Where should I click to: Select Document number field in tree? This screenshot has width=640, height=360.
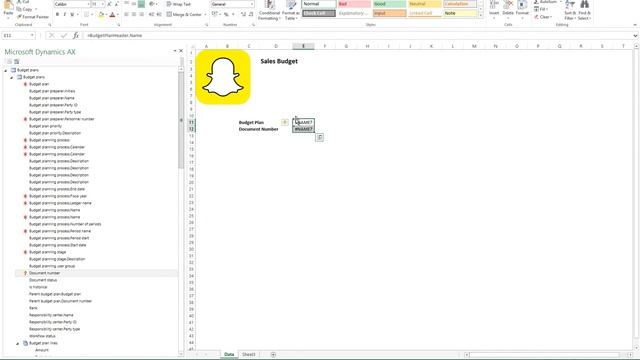pos(44,273)
